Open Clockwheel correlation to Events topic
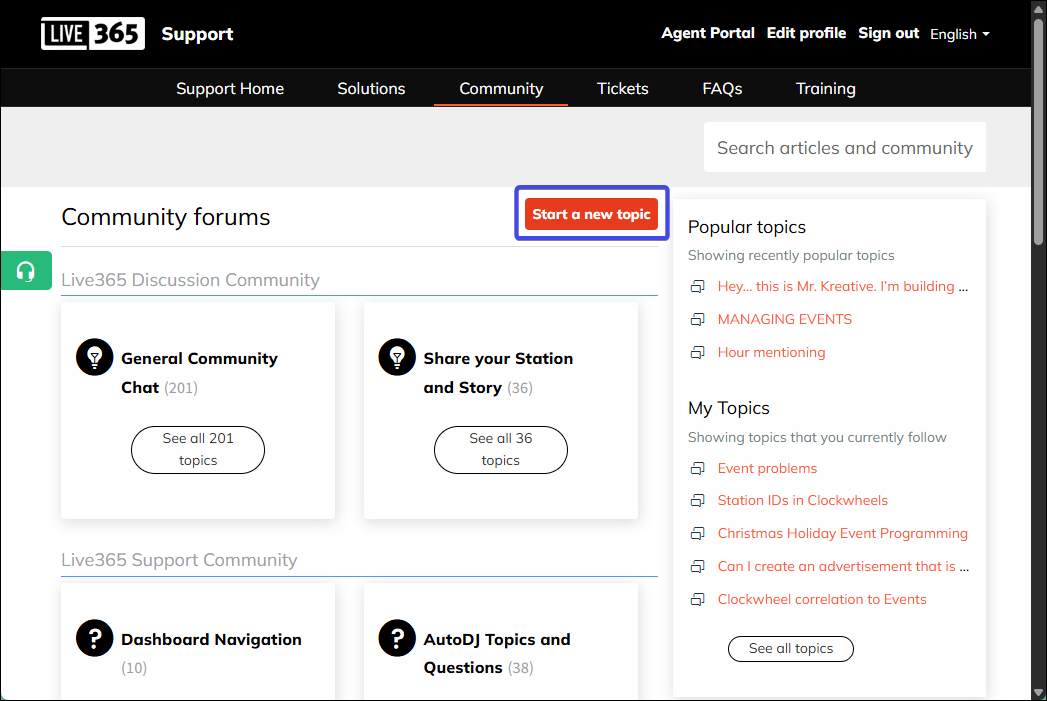 (822, 599)
